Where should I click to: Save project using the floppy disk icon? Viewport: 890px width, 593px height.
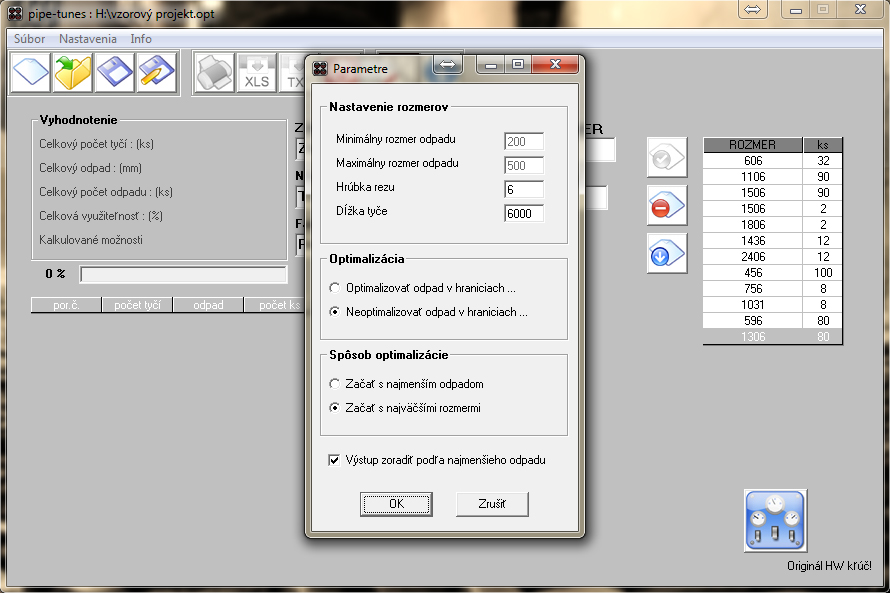tap(115, 73)
